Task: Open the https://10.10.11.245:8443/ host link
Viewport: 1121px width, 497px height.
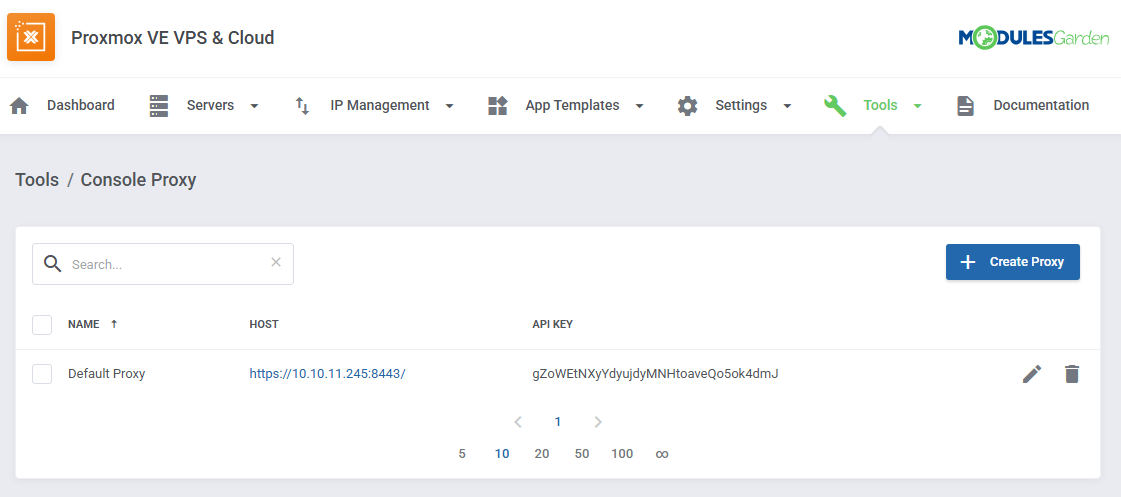Action: pyautogui.click(x=327, y=374)
